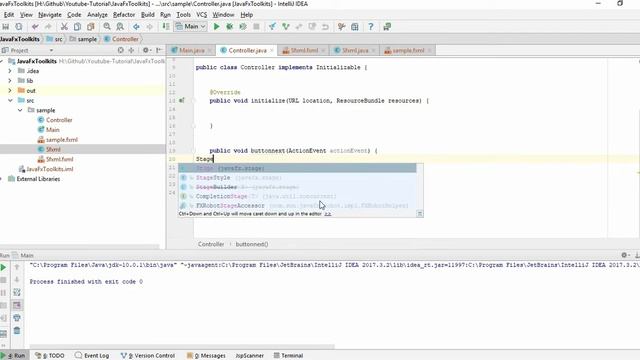Screen dimensions: 640x360
Task: Click the Help question mark icon
Action: [x=371, y=27]
